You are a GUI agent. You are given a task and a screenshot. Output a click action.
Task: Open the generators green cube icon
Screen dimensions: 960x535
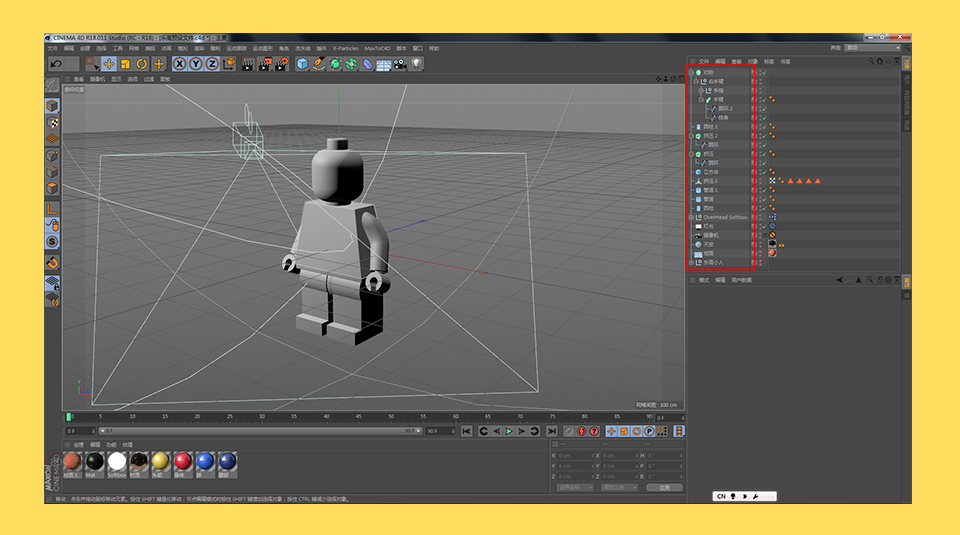click(335, 64)
